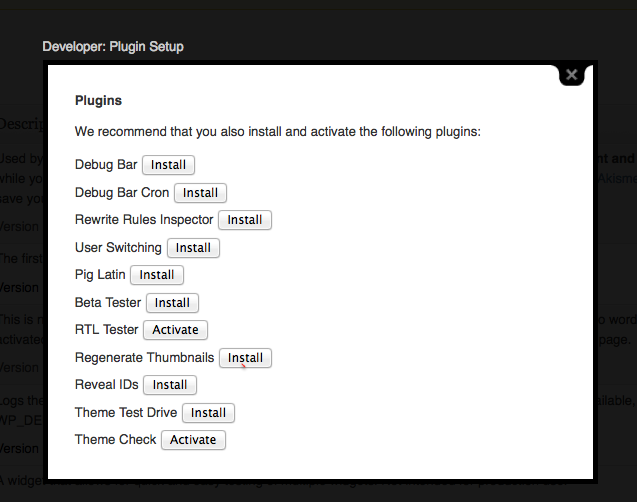Install the Debug Bar Cron plugin
Image resolution: width=637 pixels, height=502 pixels.
(200, 192)
